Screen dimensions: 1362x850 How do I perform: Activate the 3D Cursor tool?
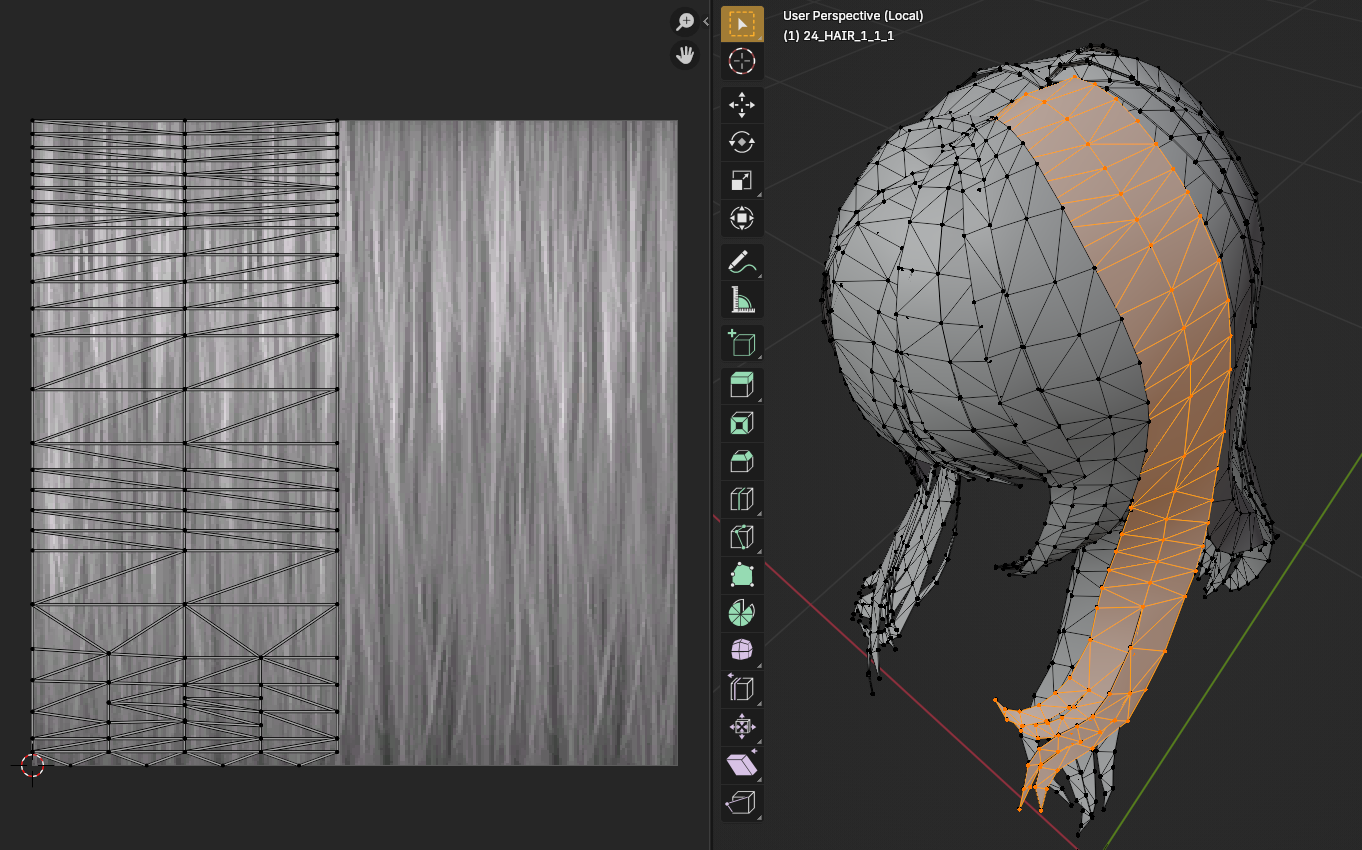tap(742, 62)
